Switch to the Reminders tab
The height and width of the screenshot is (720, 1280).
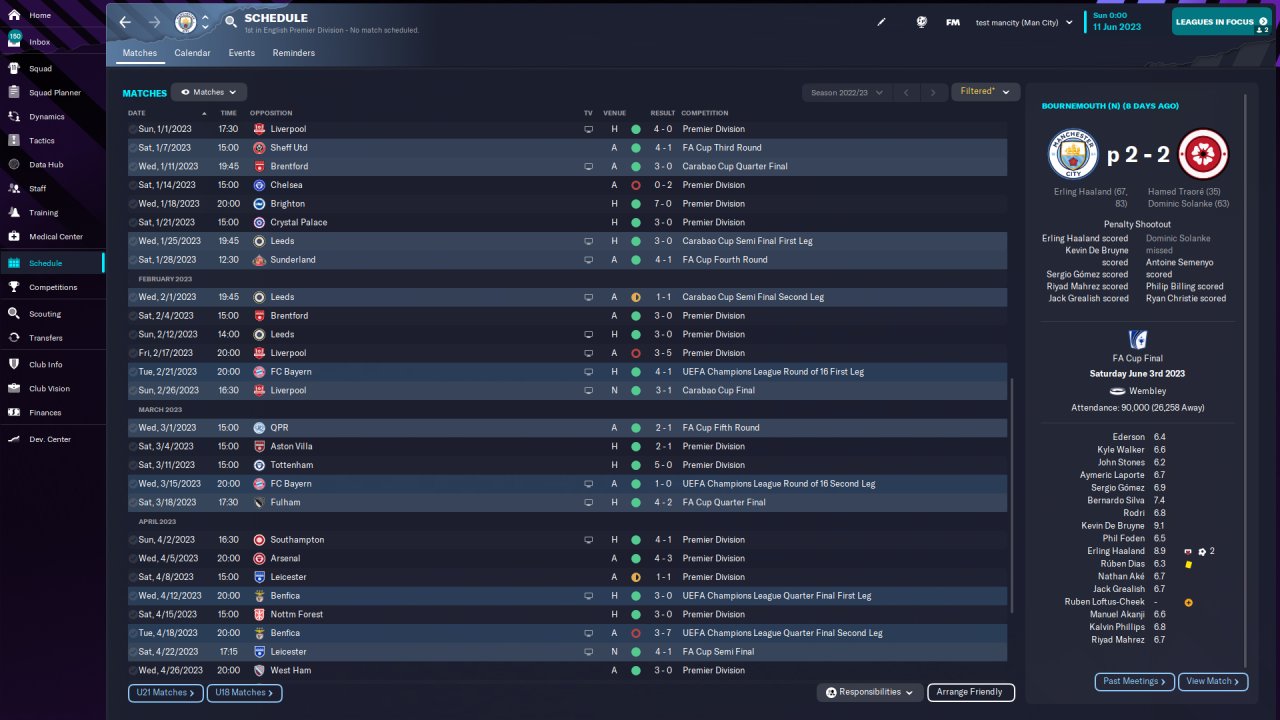click(x=294, y=53)
